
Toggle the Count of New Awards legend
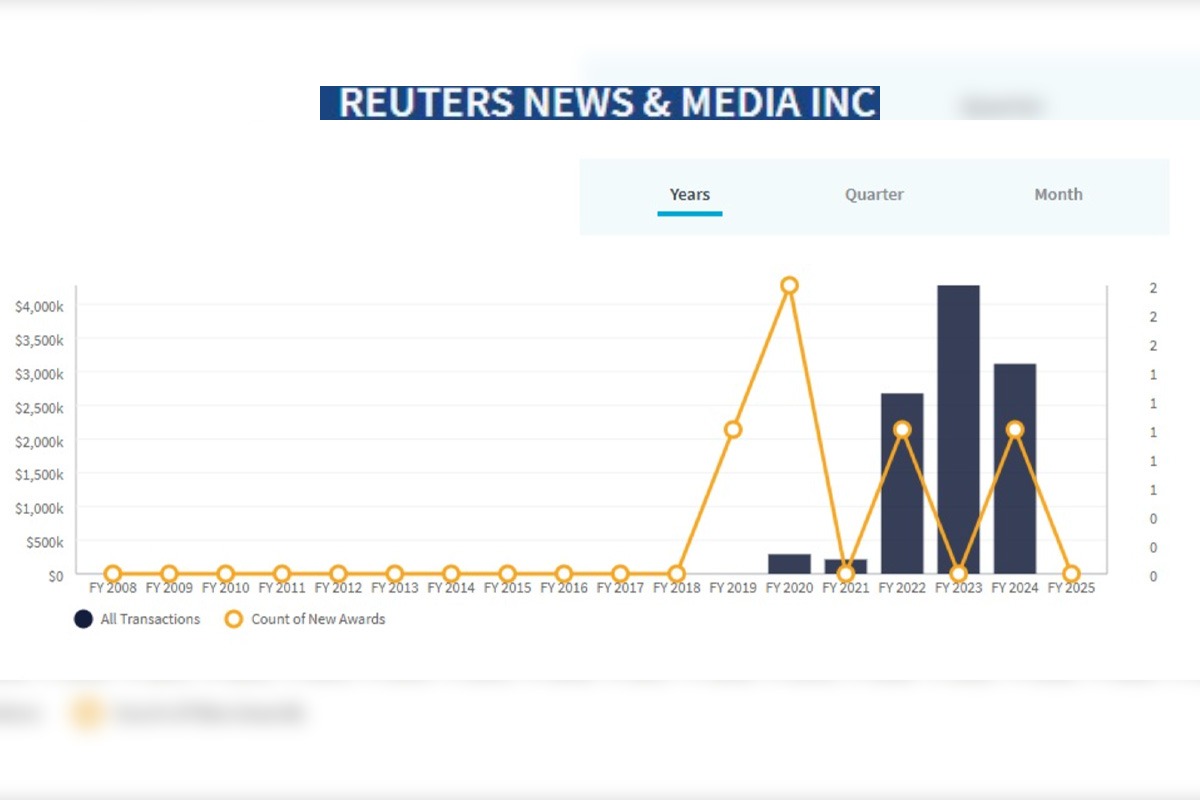tap(304, 619)
